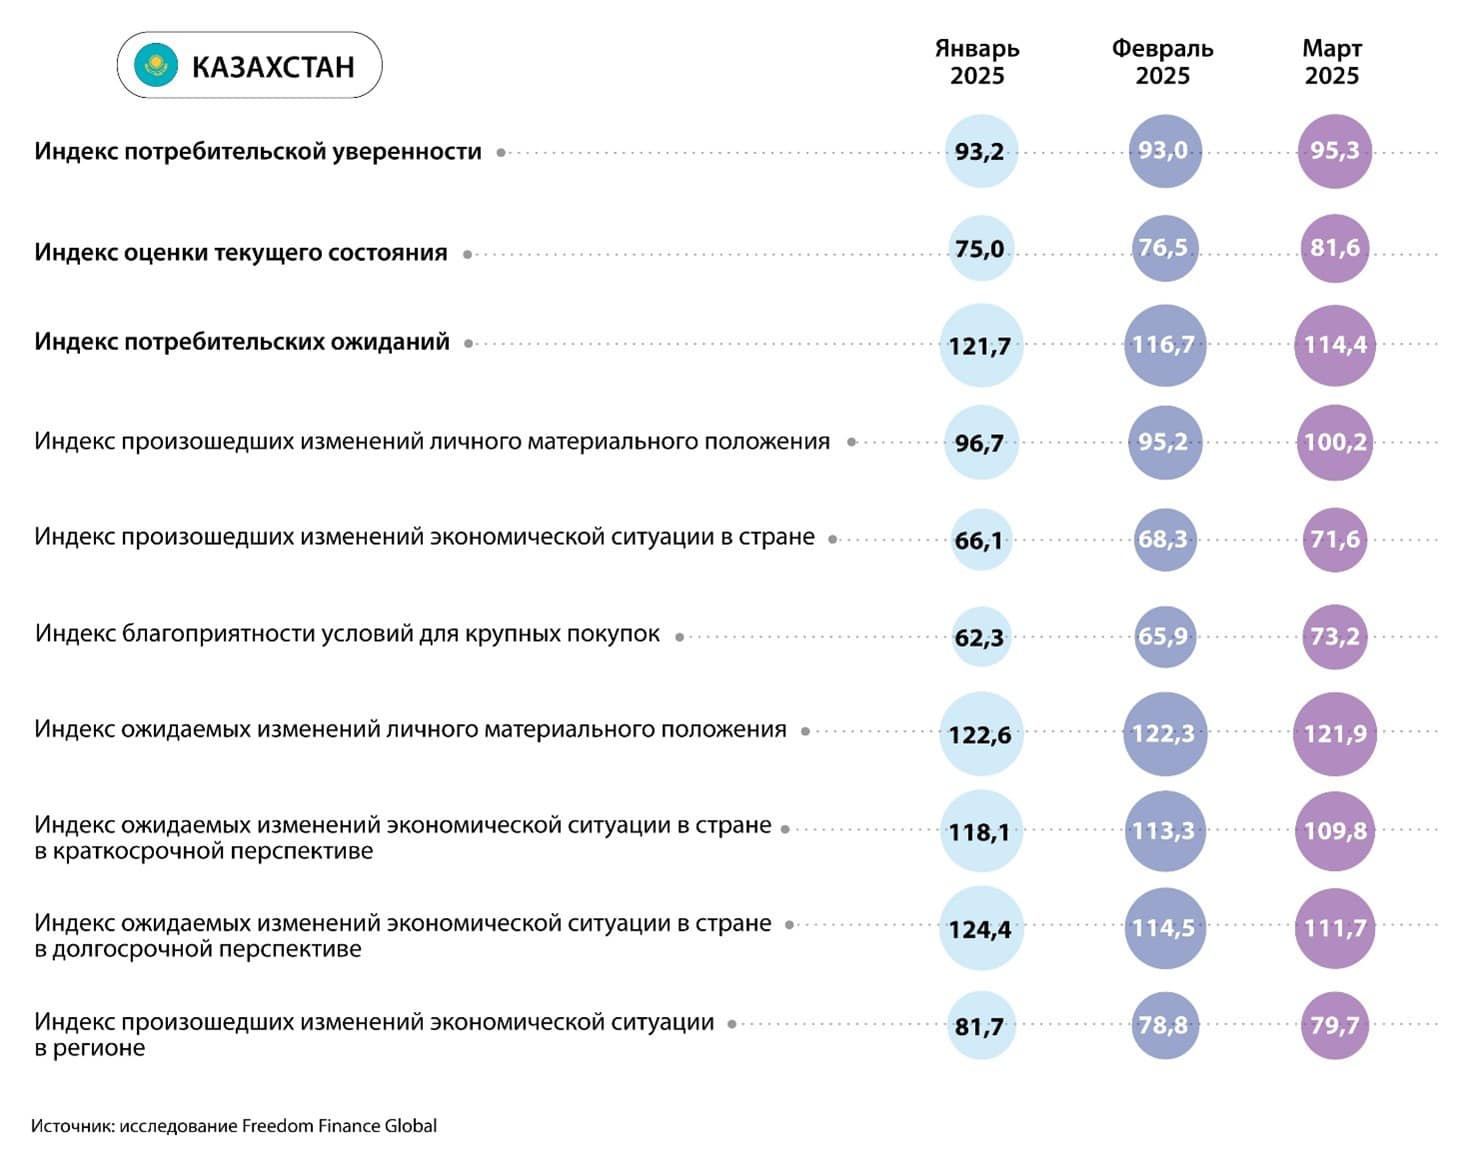This screenshot has height=1169, width=1472.
Task: Click the January 93,2 light blue bubble
Action: point(980,152)
